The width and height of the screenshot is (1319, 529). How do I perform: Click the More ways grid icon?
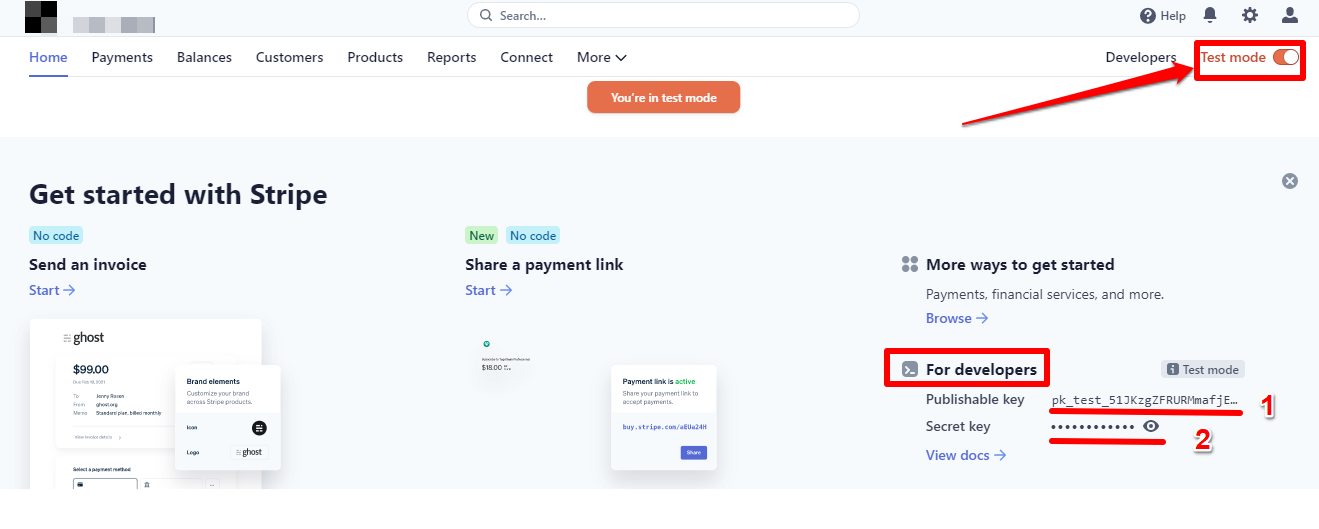click(910, 265)
